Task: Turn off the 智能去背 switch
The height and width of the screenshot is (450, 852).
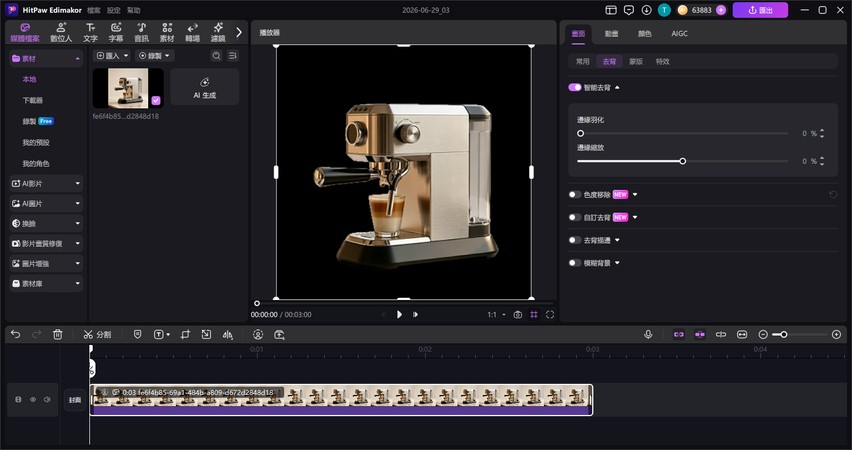Action: (x=575, y=88)
